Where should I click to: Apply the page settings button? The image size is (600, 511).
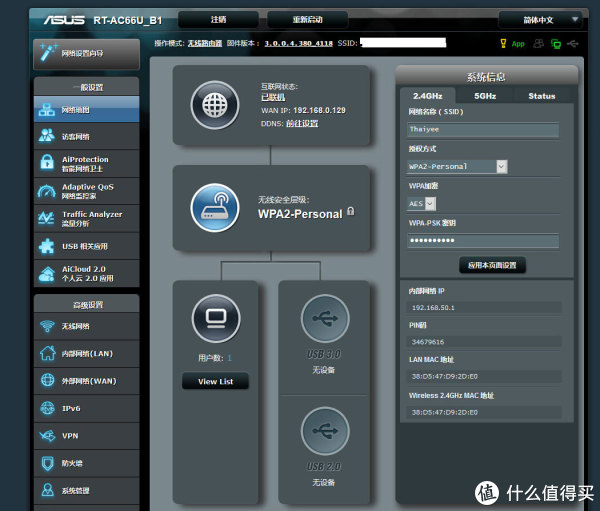tap(492, 265)
